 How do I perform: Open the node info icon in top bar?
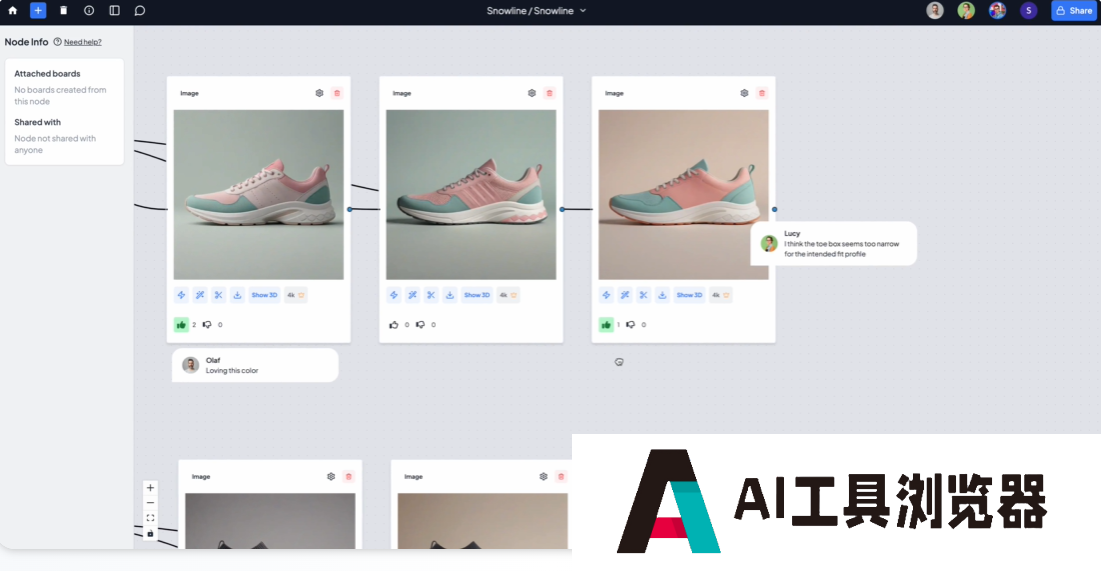(x=89, y=11)
